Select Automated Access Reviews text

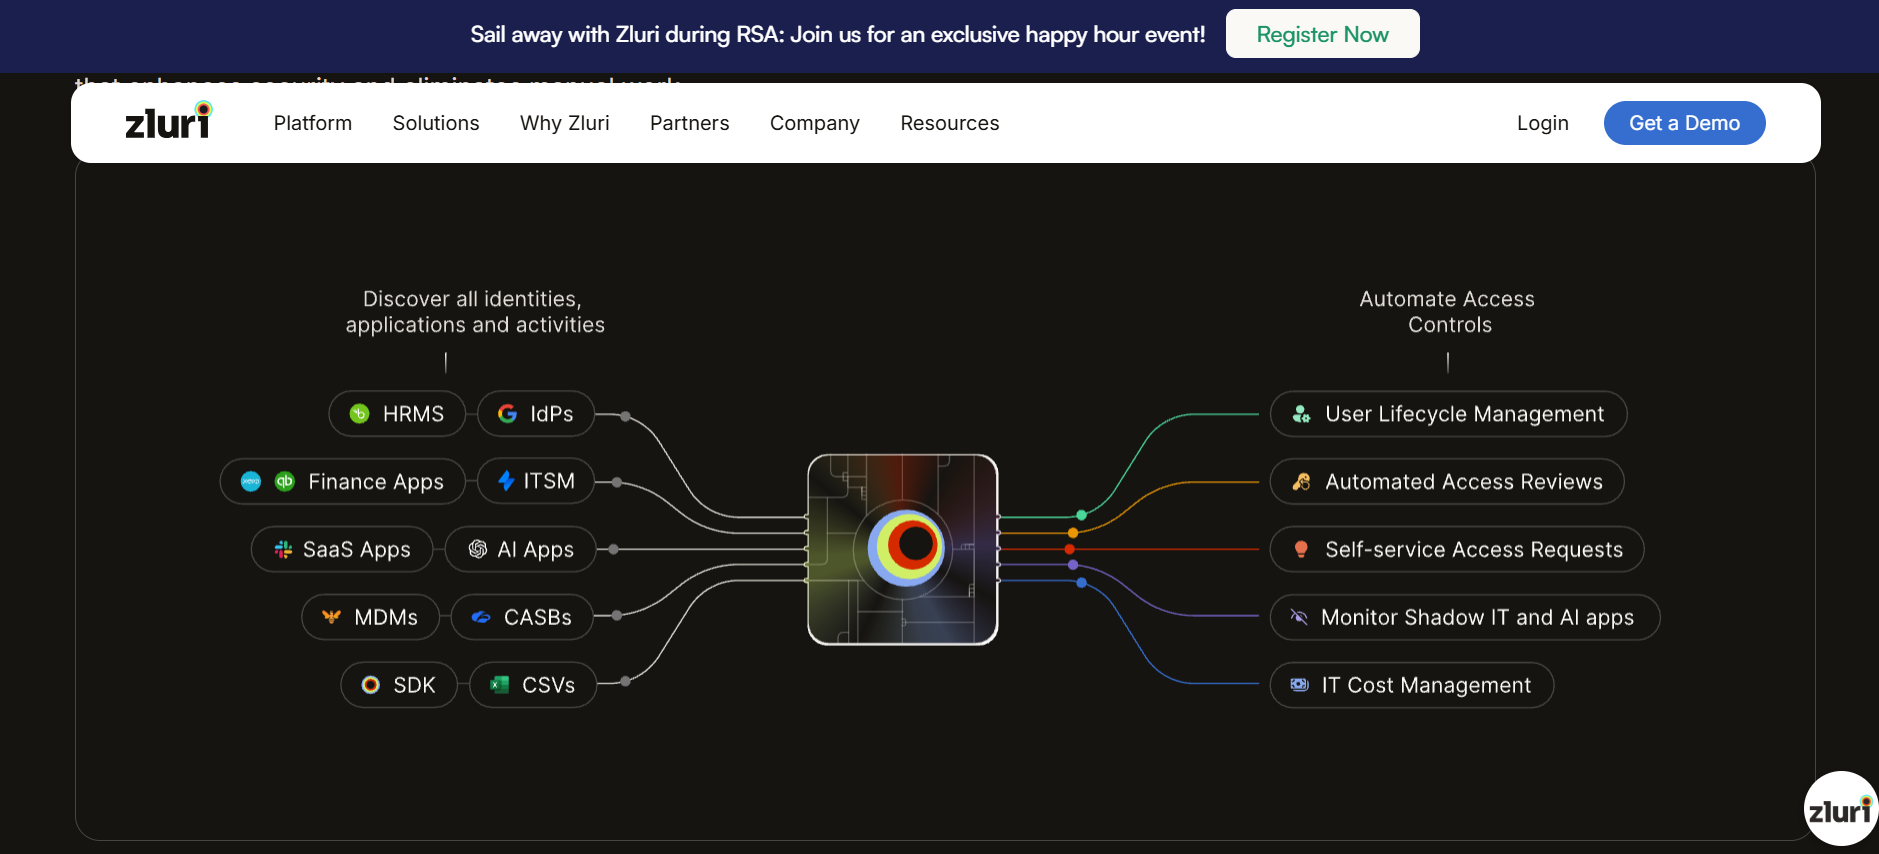click(1464, 482)
